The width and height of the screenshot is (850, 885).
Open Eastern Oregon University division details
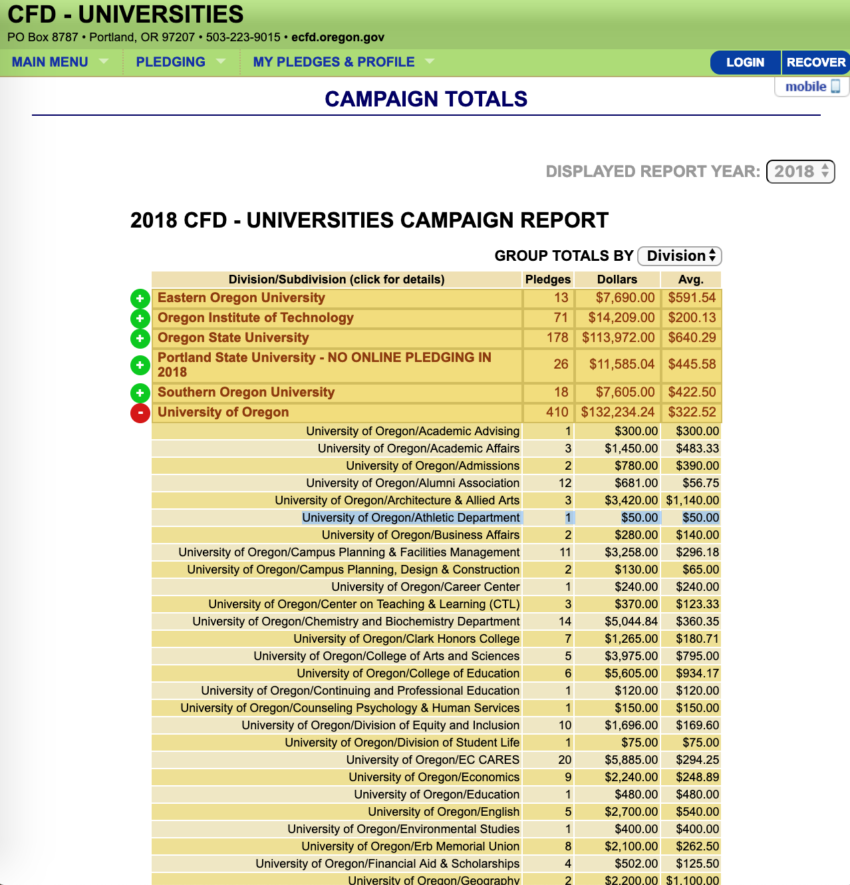point(241,297)
